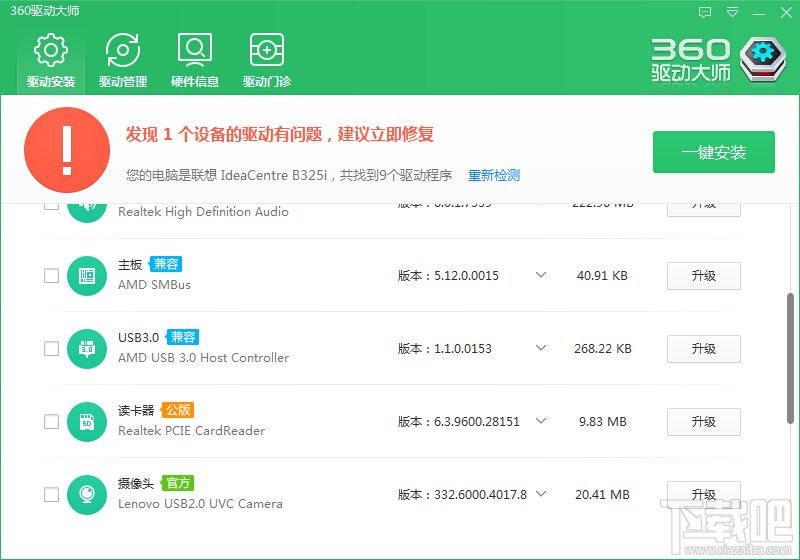Expand version dropdown for 5.12.0.0015
Viewport: 800px width, 560px height.
(541, 275)
